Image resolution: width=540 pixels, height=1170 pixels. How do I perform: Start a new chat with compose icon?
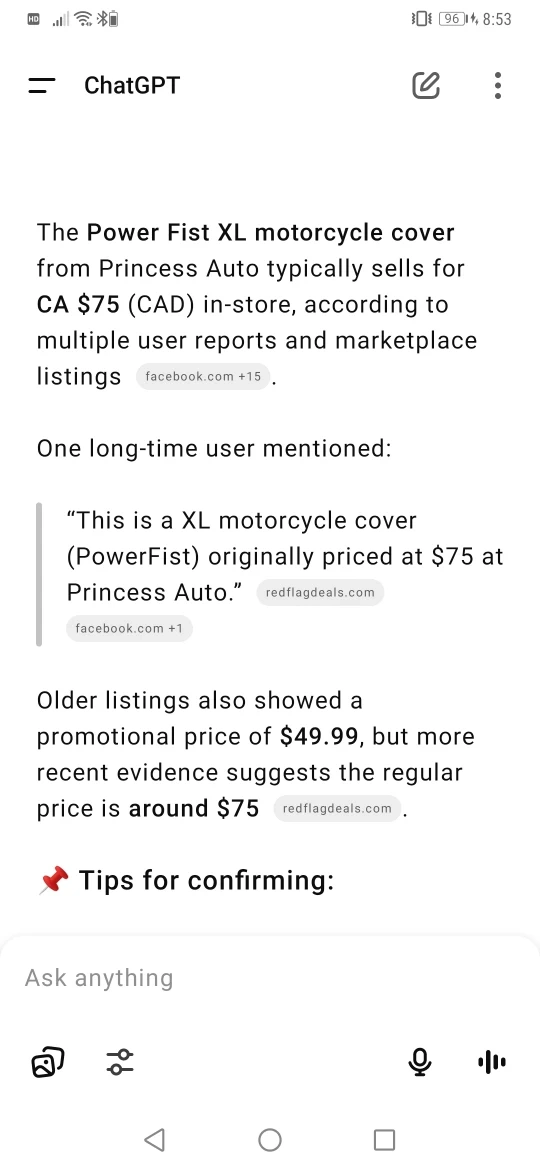(426, 86)
